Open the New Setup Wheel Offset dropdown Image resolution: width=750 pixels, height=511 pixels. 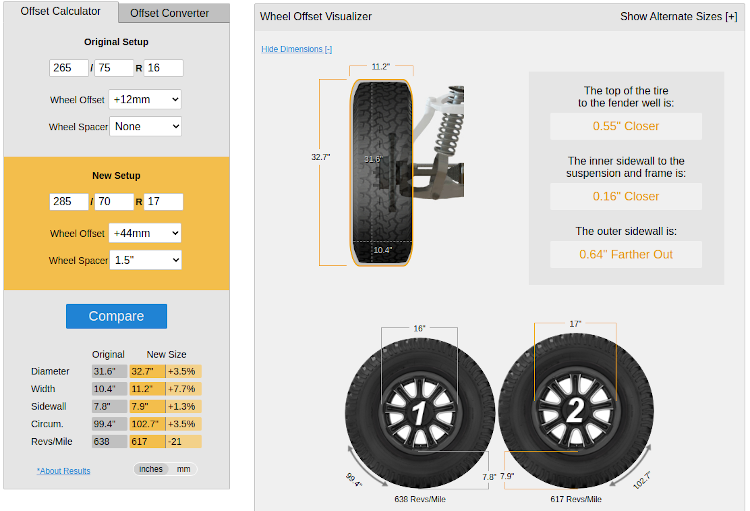tap(145, 233)
